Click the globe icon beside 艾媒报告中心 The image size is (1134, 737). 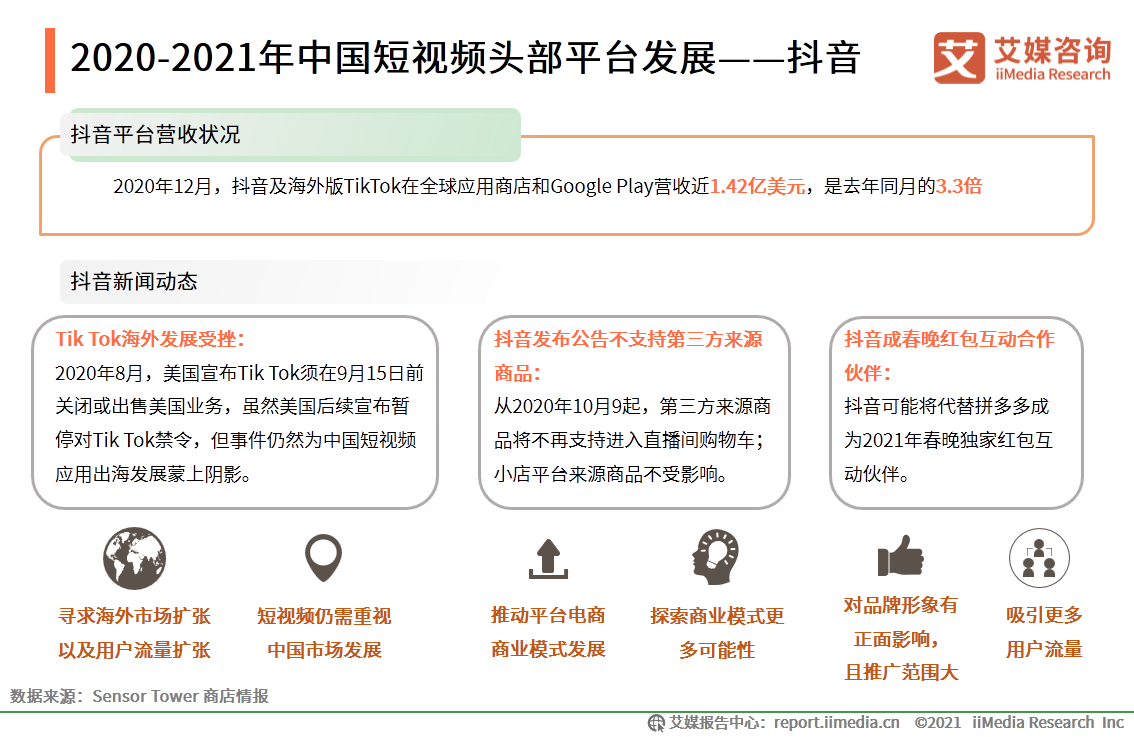click(x=654, y=722)
